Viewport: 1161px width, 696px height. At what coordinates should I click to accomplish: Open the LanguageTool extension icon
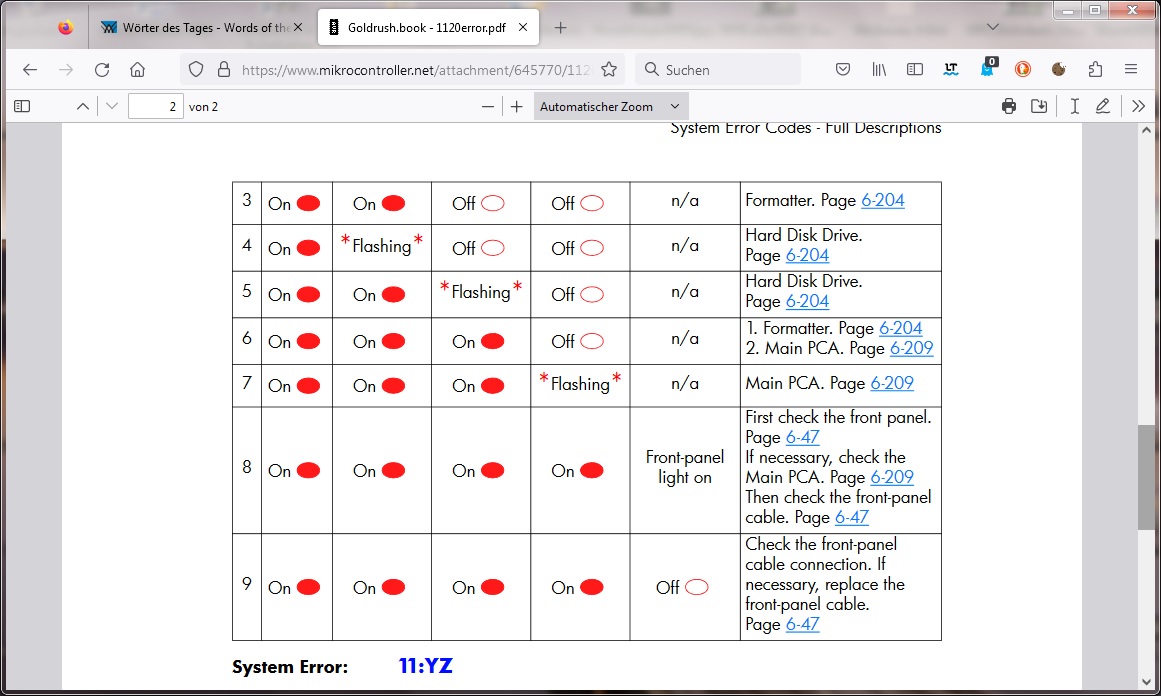click(951, 70)
